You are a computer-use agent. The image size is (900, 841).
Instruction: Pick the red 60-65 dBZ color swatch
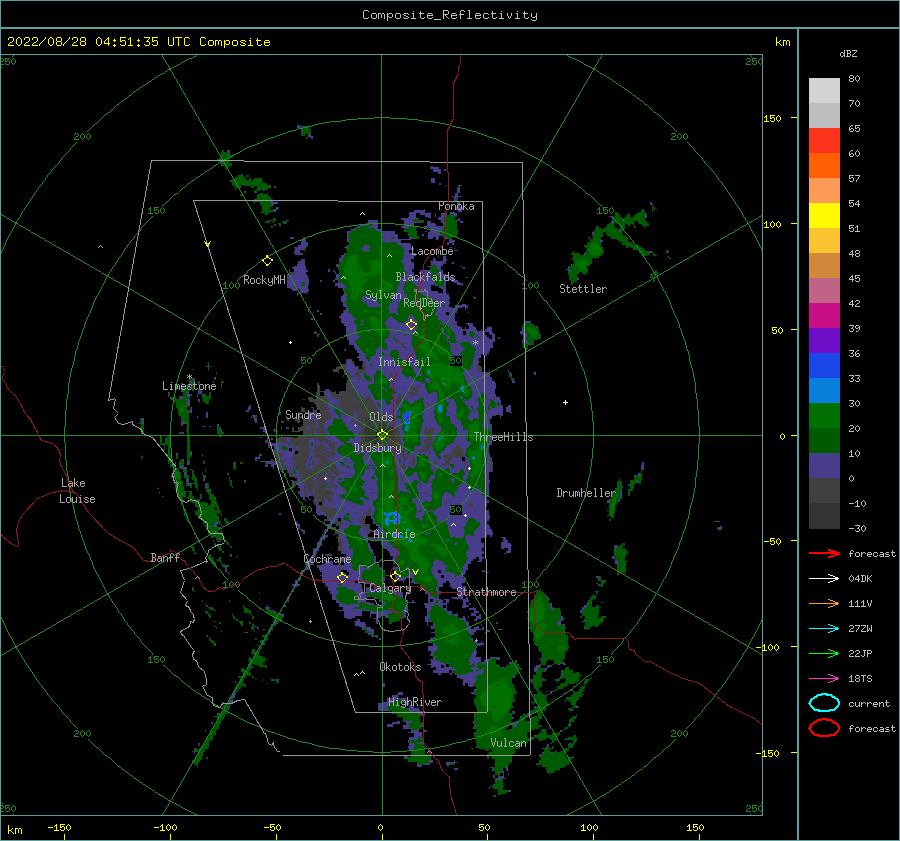pos(824,141)
